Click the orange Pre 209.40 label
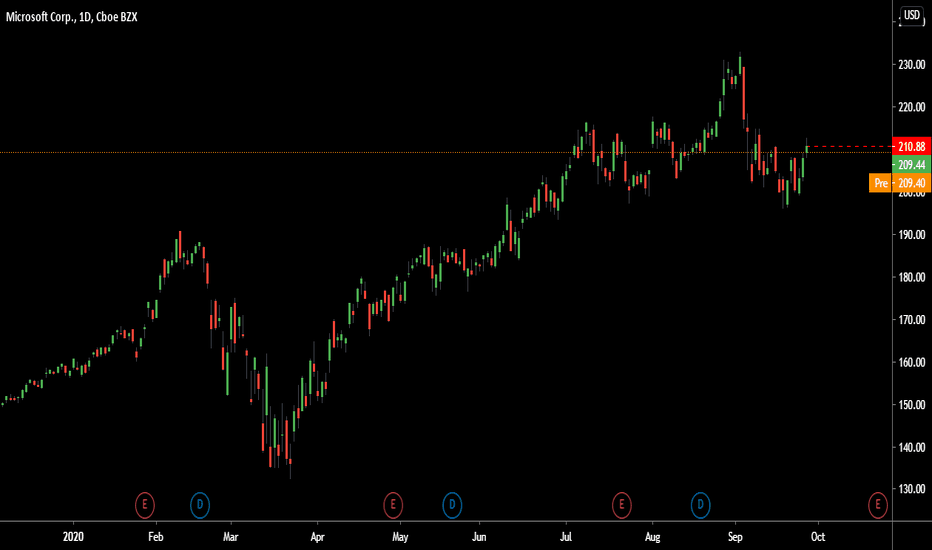 tap(900, 183)
